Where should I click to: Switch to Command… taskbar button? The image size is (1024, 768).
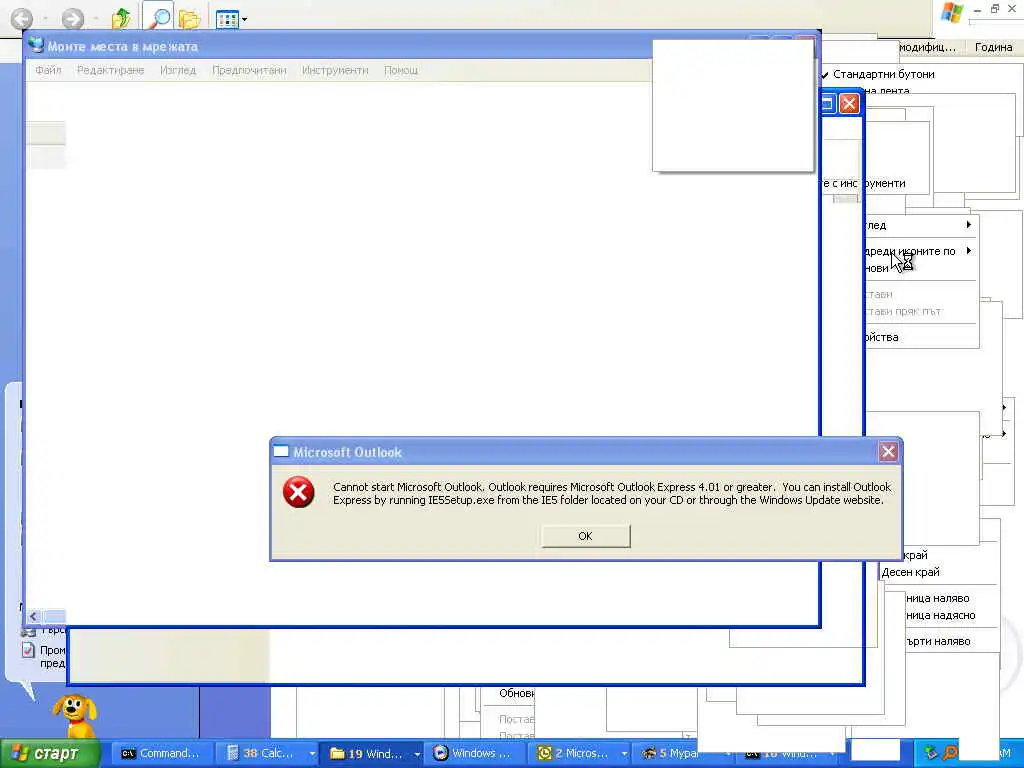coord(160,754)
